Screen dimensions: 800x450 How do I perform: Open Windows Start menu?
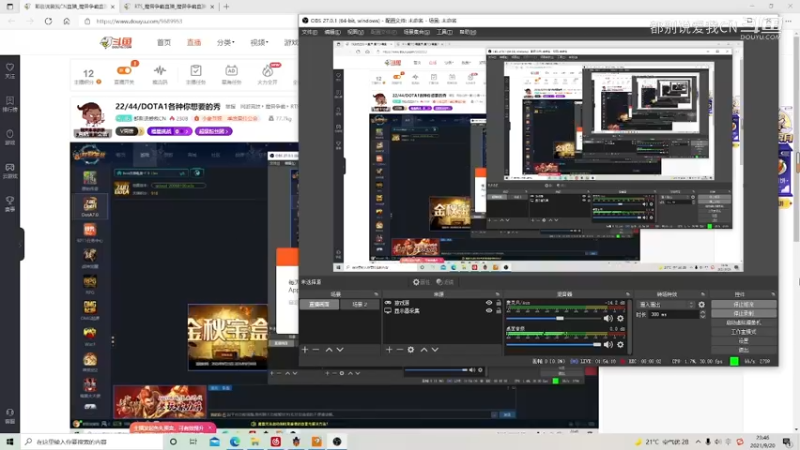point(10,441)
